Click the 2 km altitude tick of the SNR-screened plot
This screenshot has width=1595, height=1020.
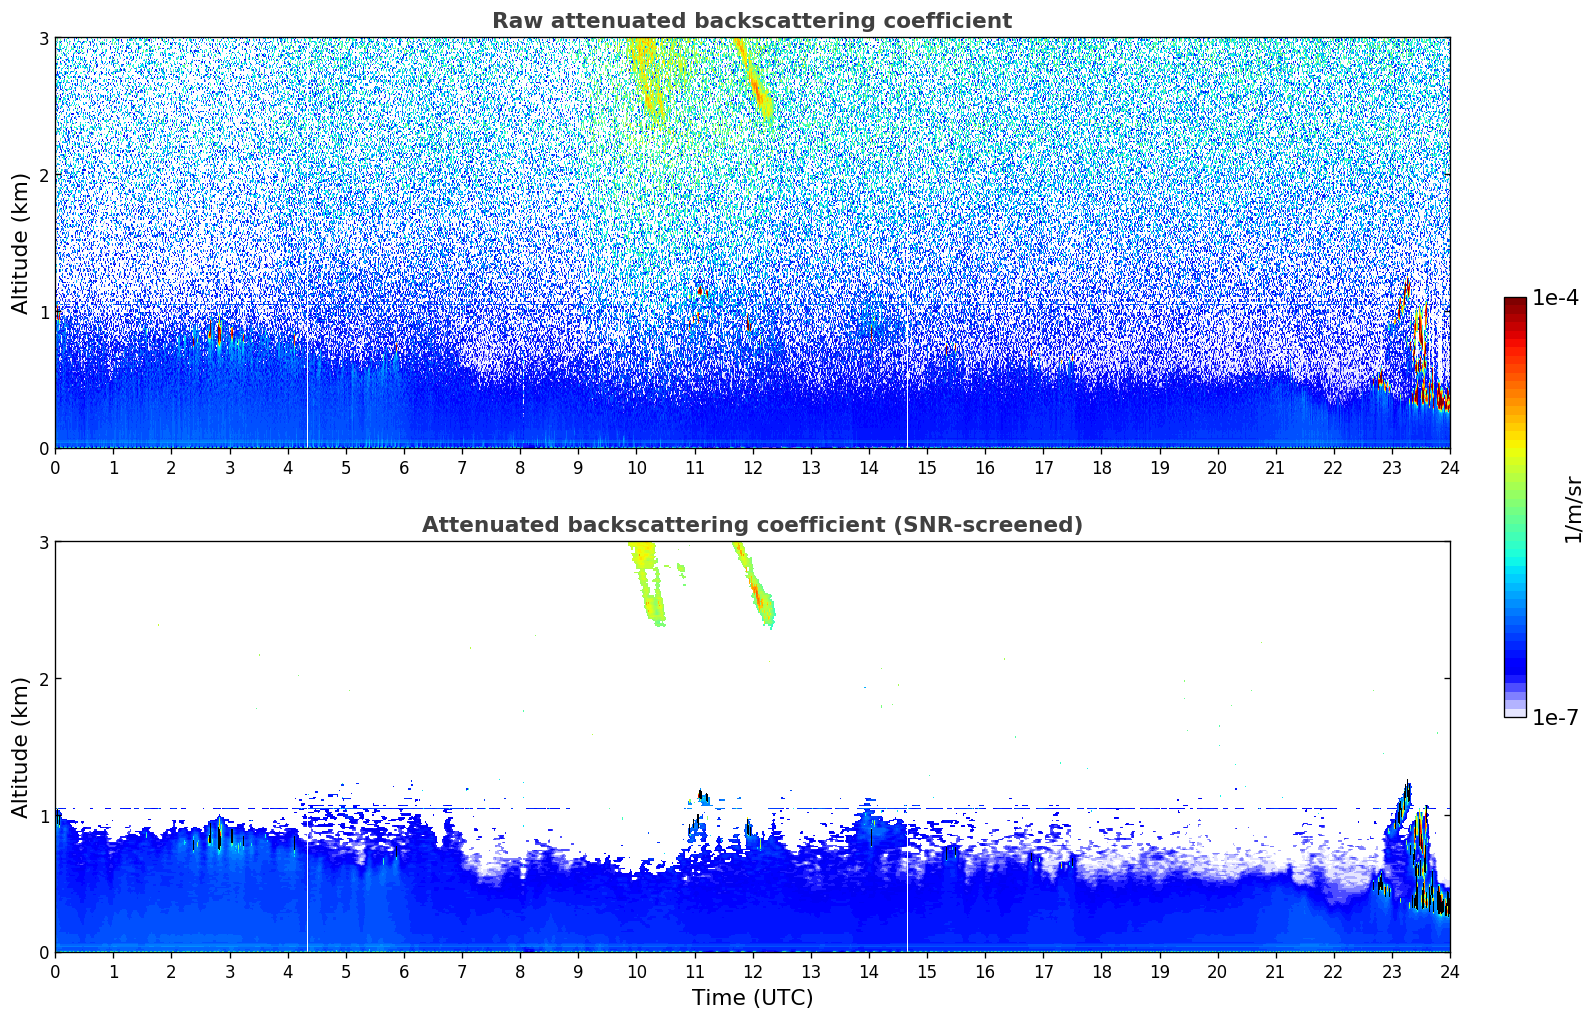pos(43,679)
